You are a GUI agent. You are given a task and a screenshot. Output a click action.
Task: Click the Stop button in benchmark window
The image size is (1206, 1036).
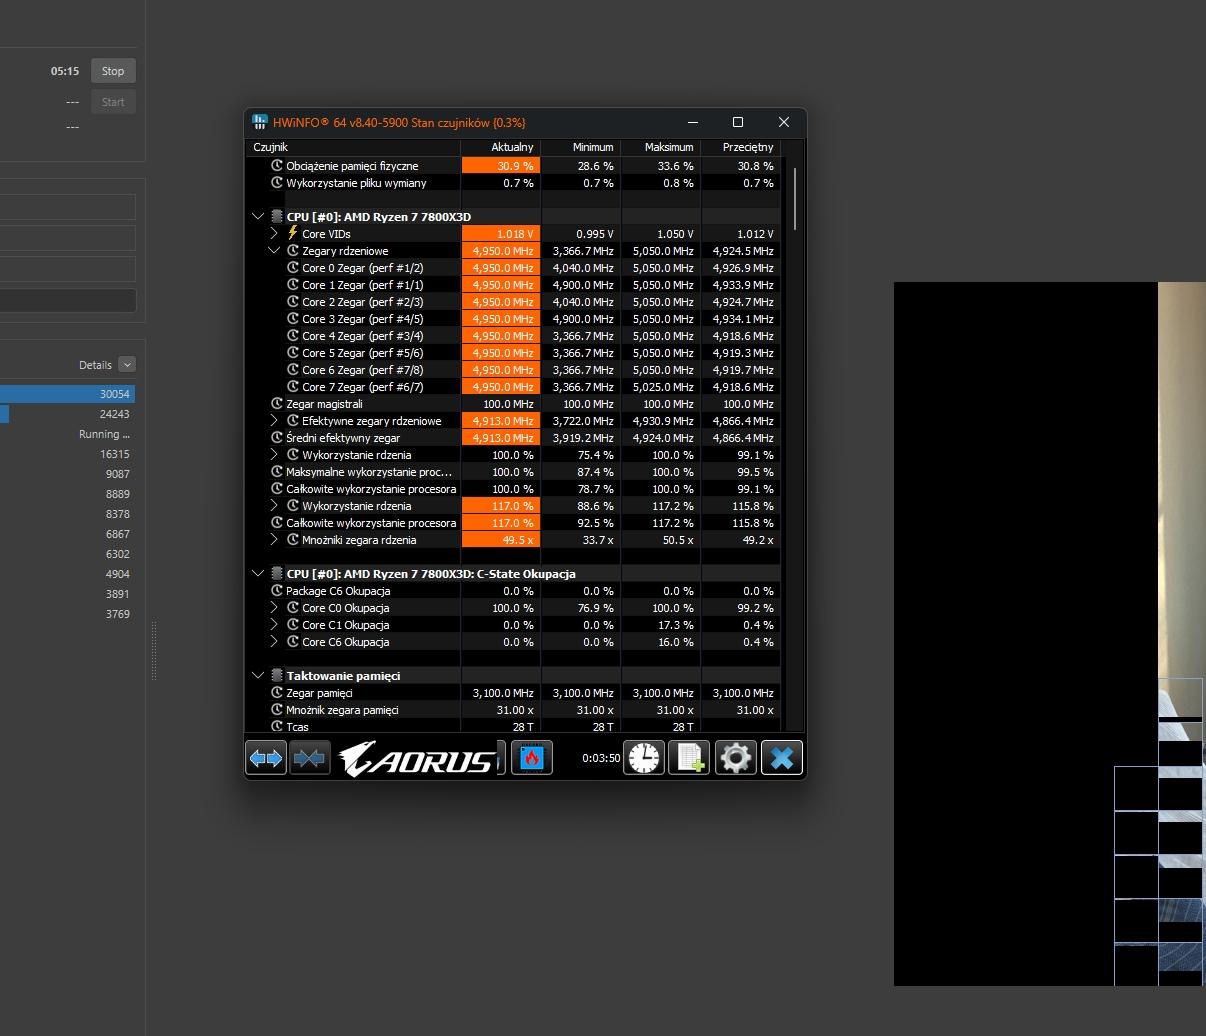pos(113,71)
